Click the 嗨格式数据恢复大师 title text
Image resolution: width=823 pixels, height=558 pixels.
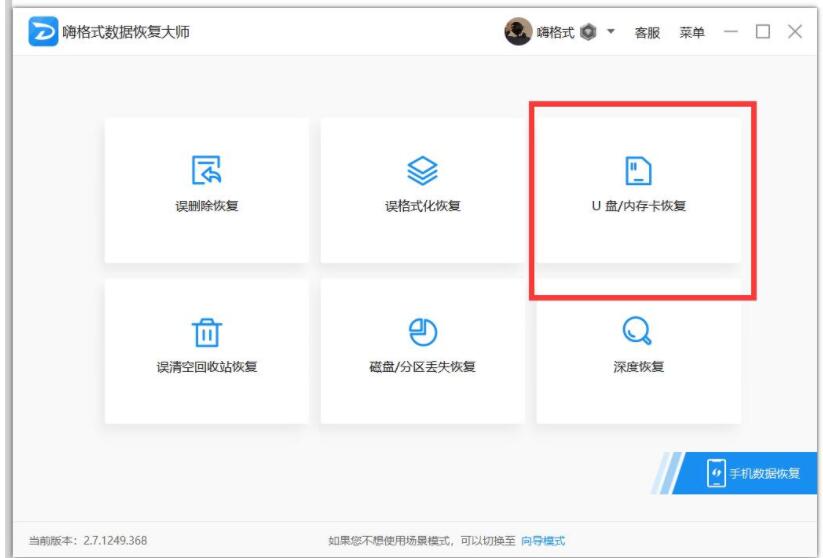(x=126, y=32)
